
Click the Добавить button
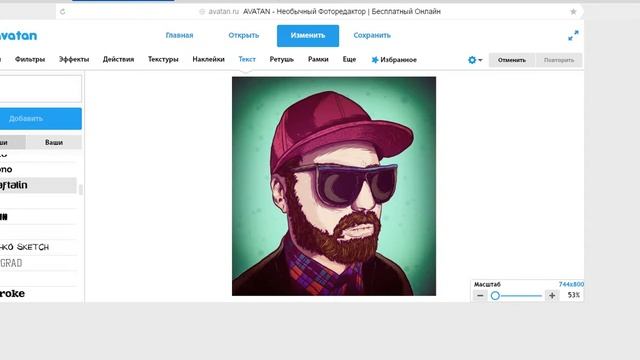click(x=40, y=119)
